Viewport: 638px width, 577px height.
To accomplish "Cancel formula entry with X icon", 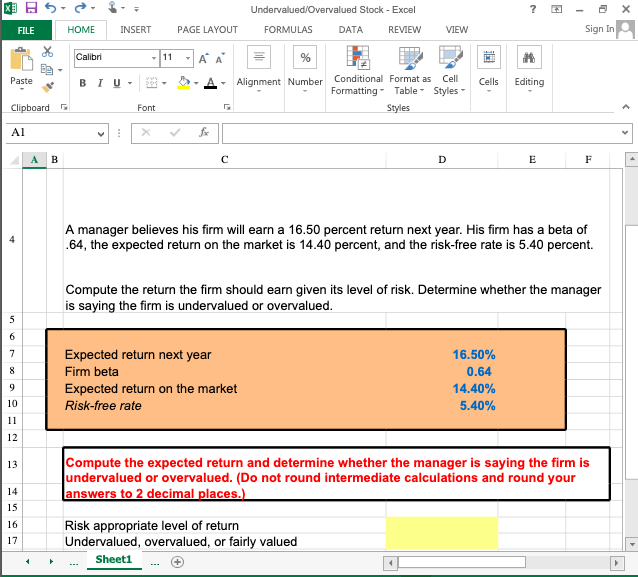I will (x=146, y=132).
